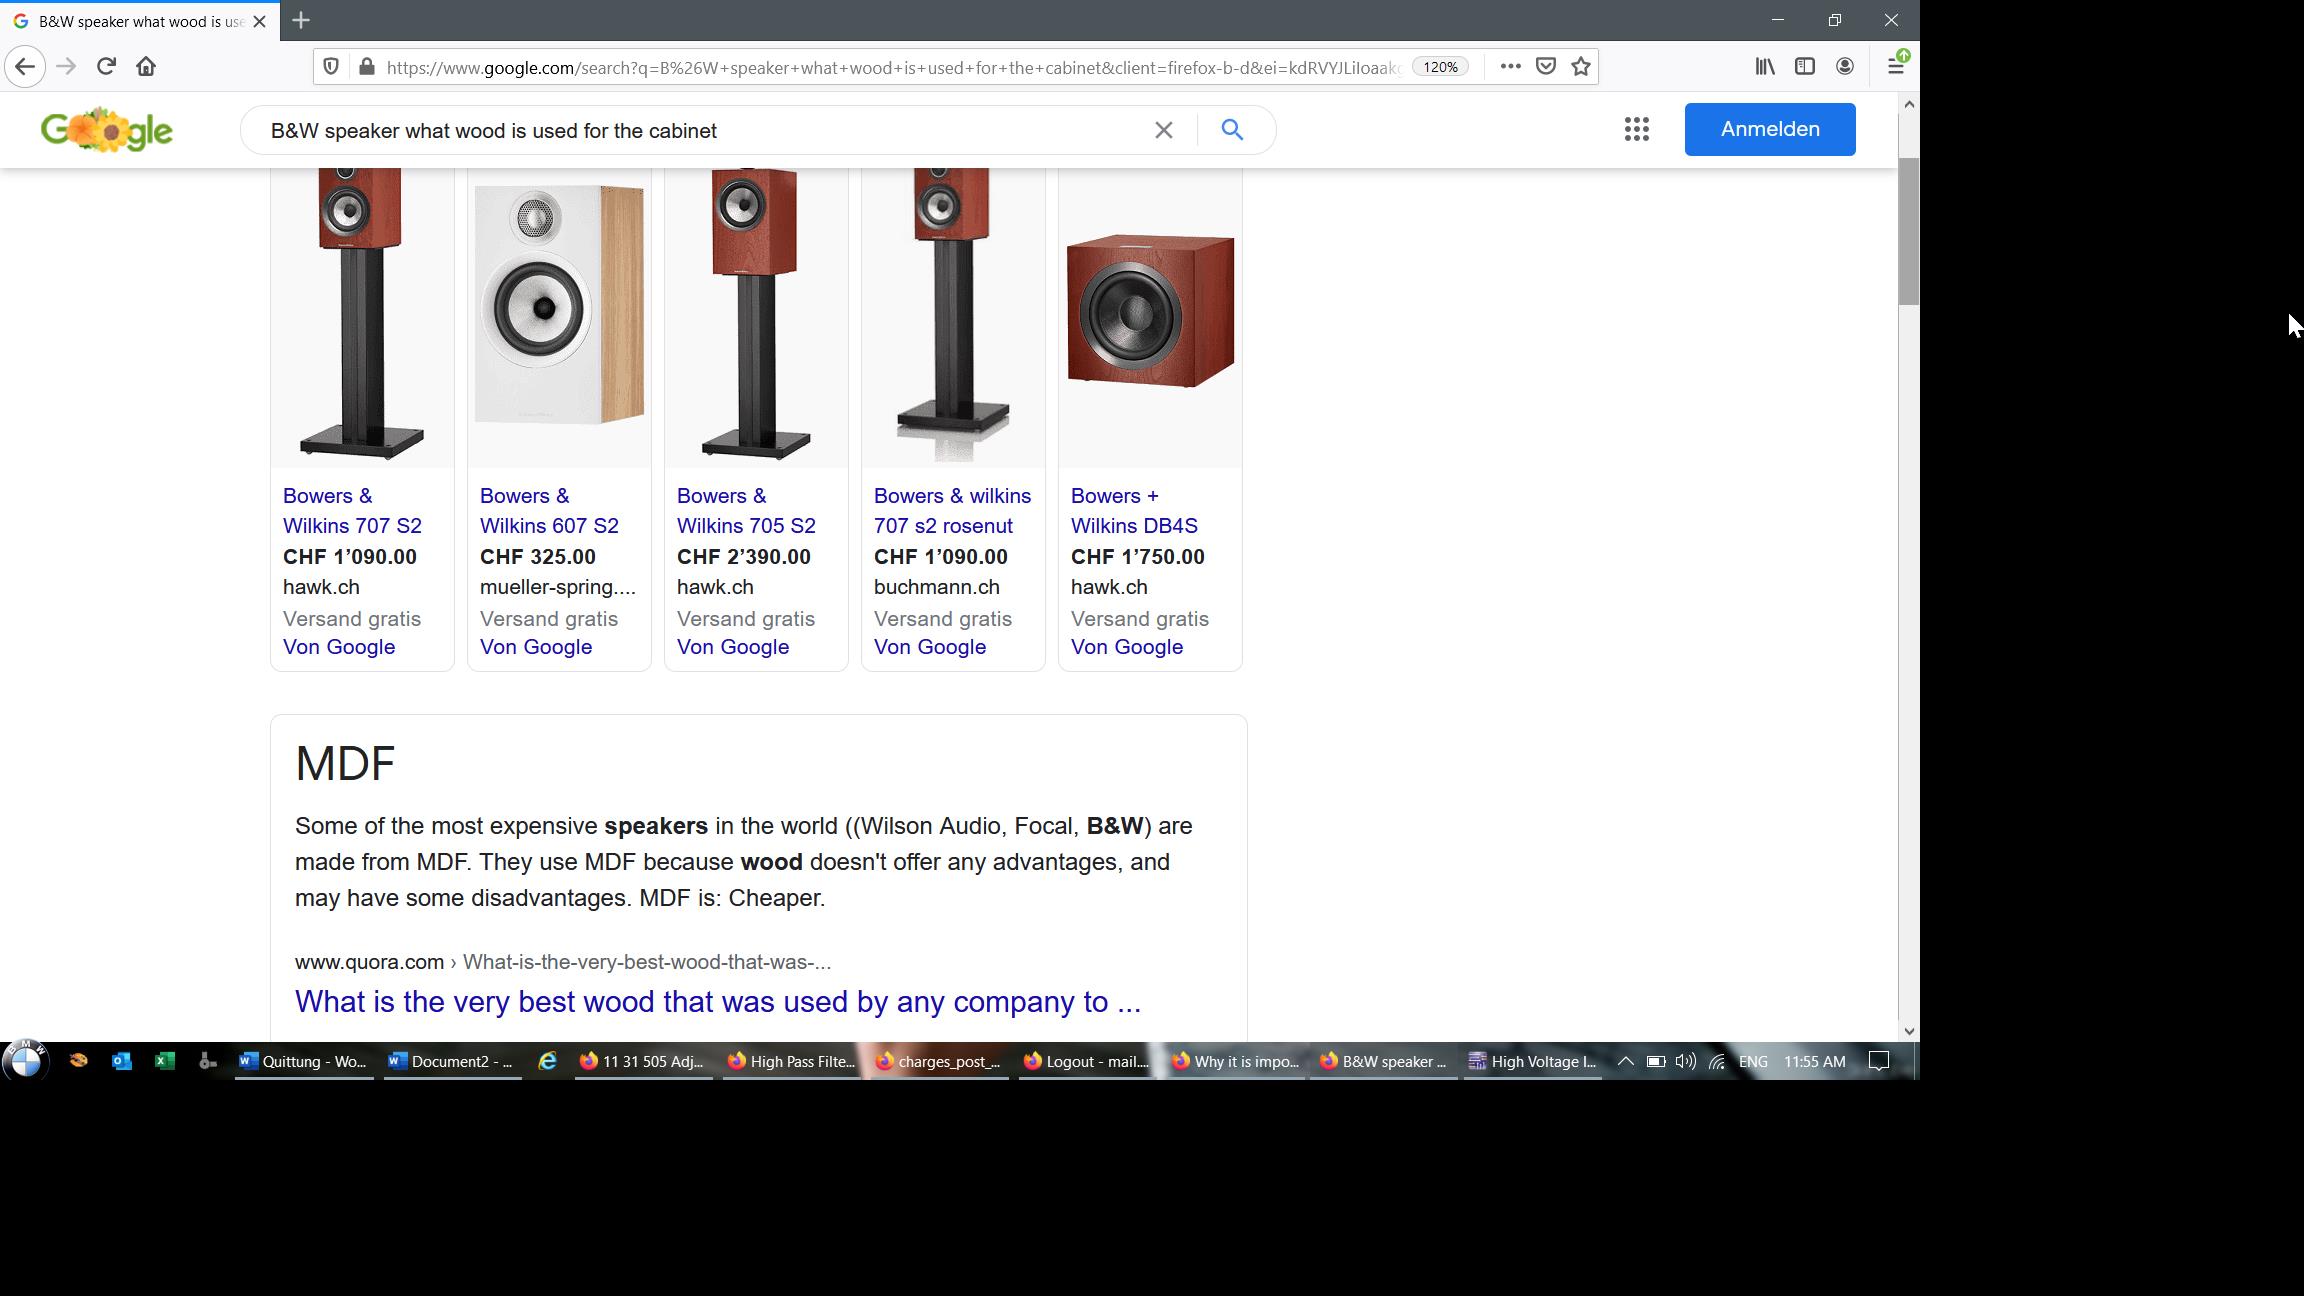This screenshot has width=2304, height=1296.
Task: Click the 607 S2 speaker image
Action: point(559,305)
